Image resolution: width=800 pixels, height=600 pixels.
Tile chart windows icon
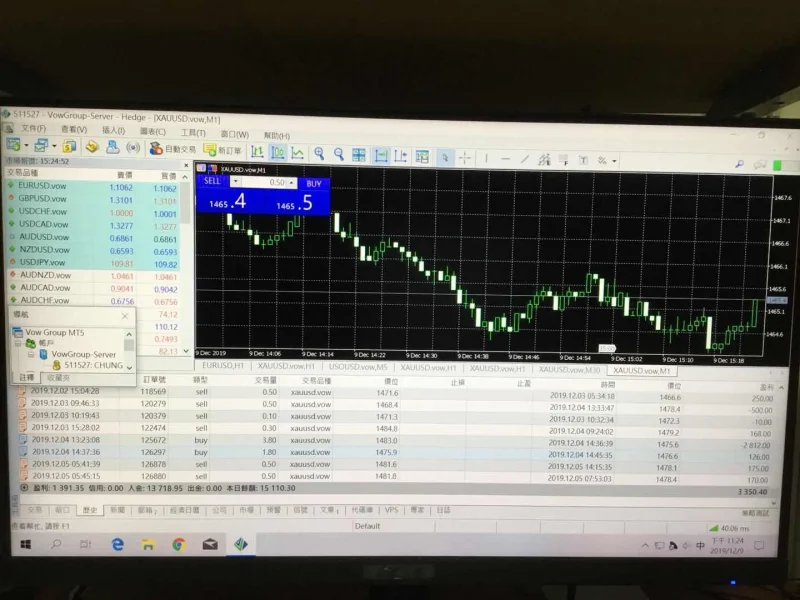click(x=359, y=155)
